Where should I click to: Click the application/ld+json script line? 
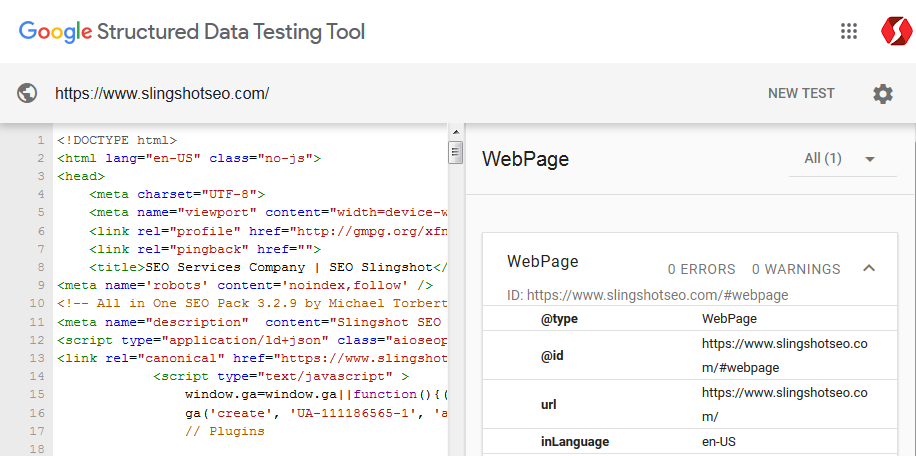click(x=252, y=340)
